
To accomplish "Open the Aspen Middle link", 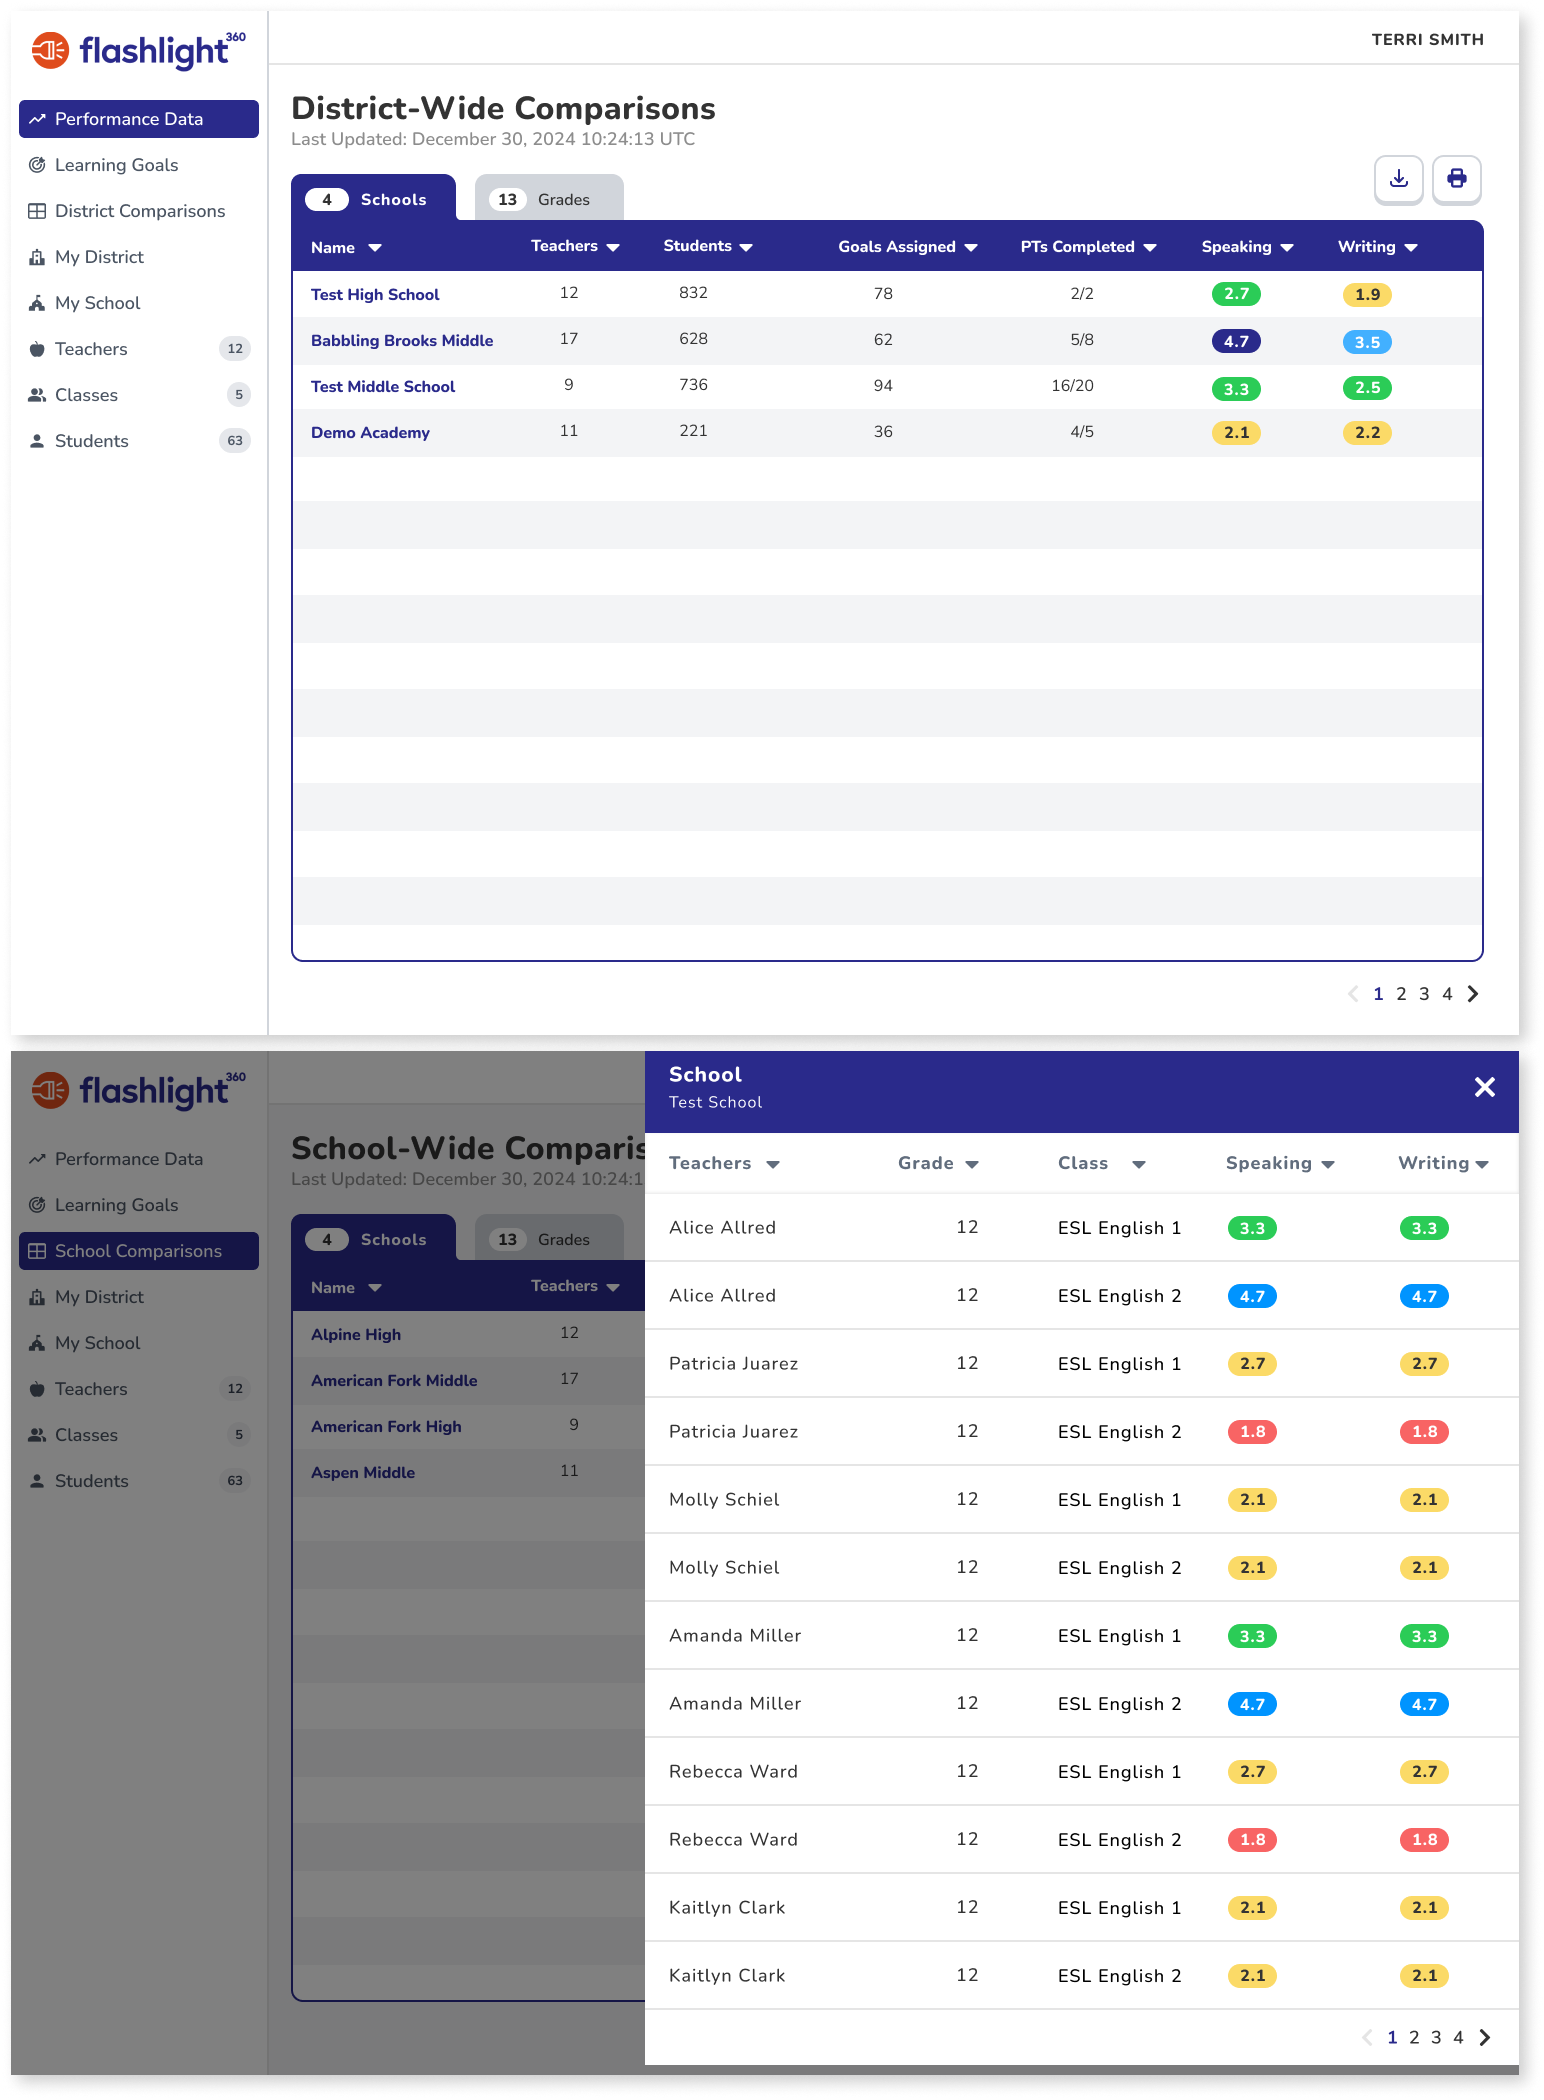I will click(363, 1473).
